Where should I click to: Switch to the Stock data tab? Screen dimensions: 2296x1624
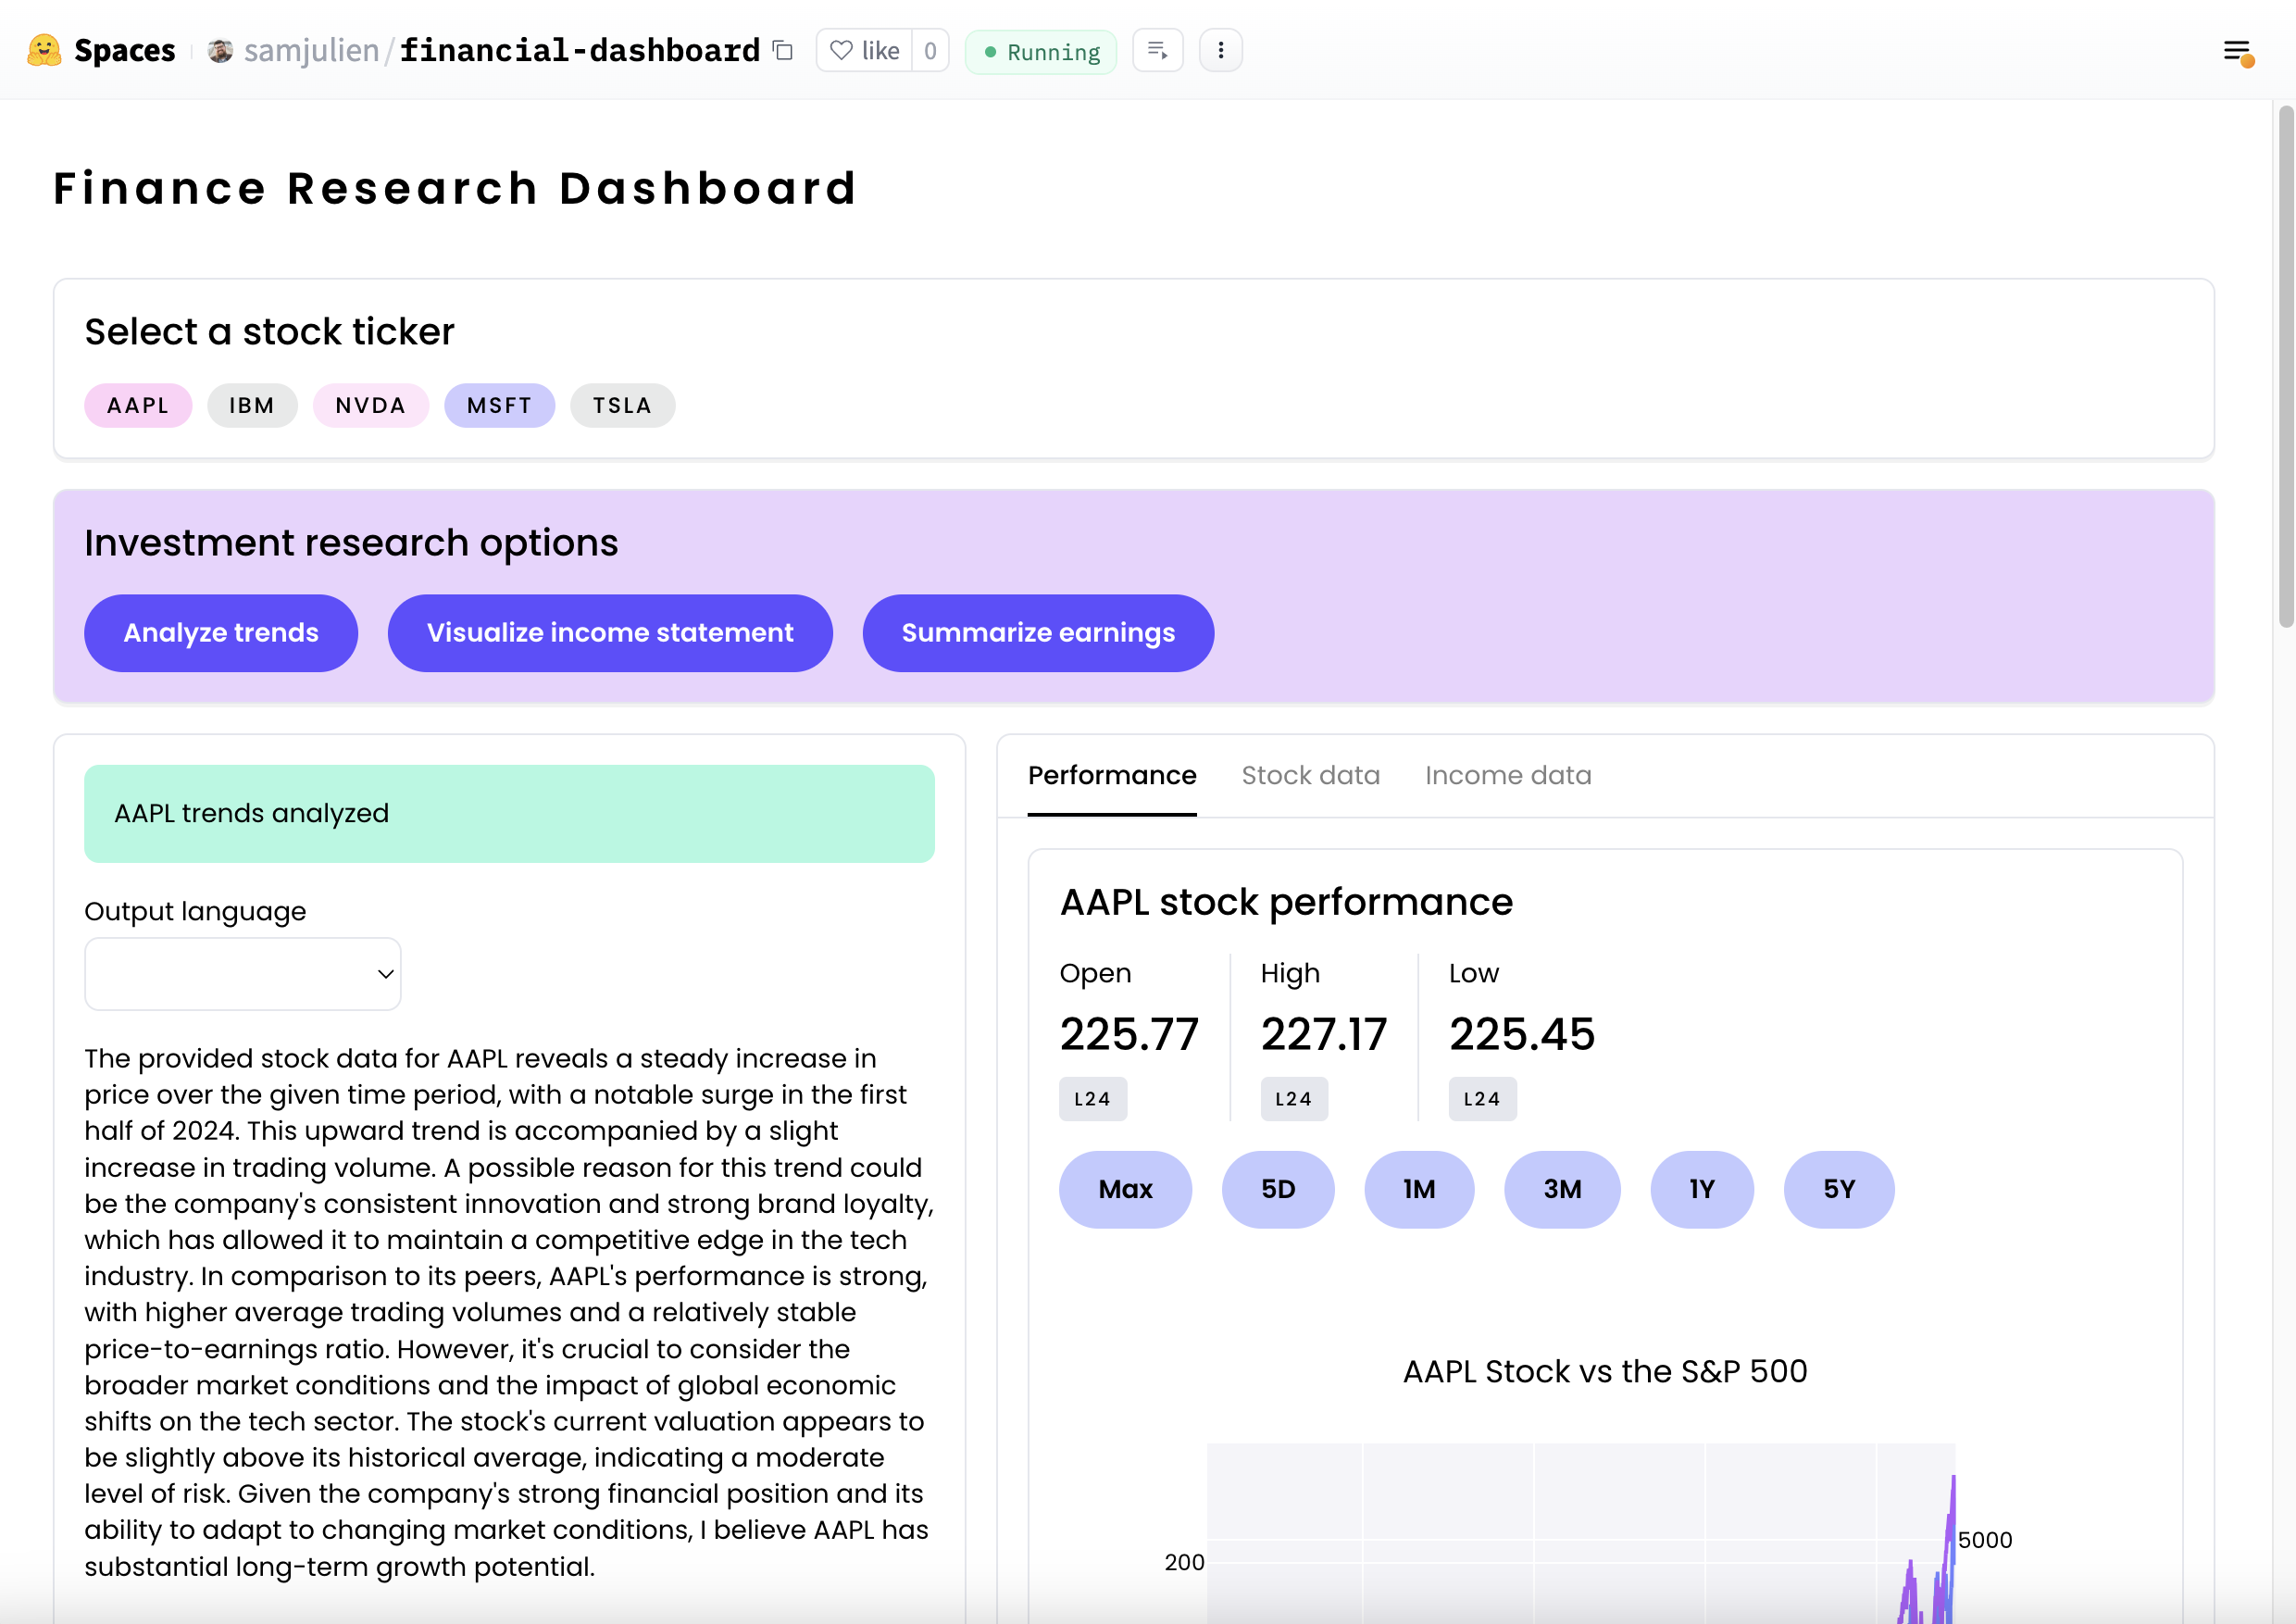pyautogui.click(x=1310, y=775)
